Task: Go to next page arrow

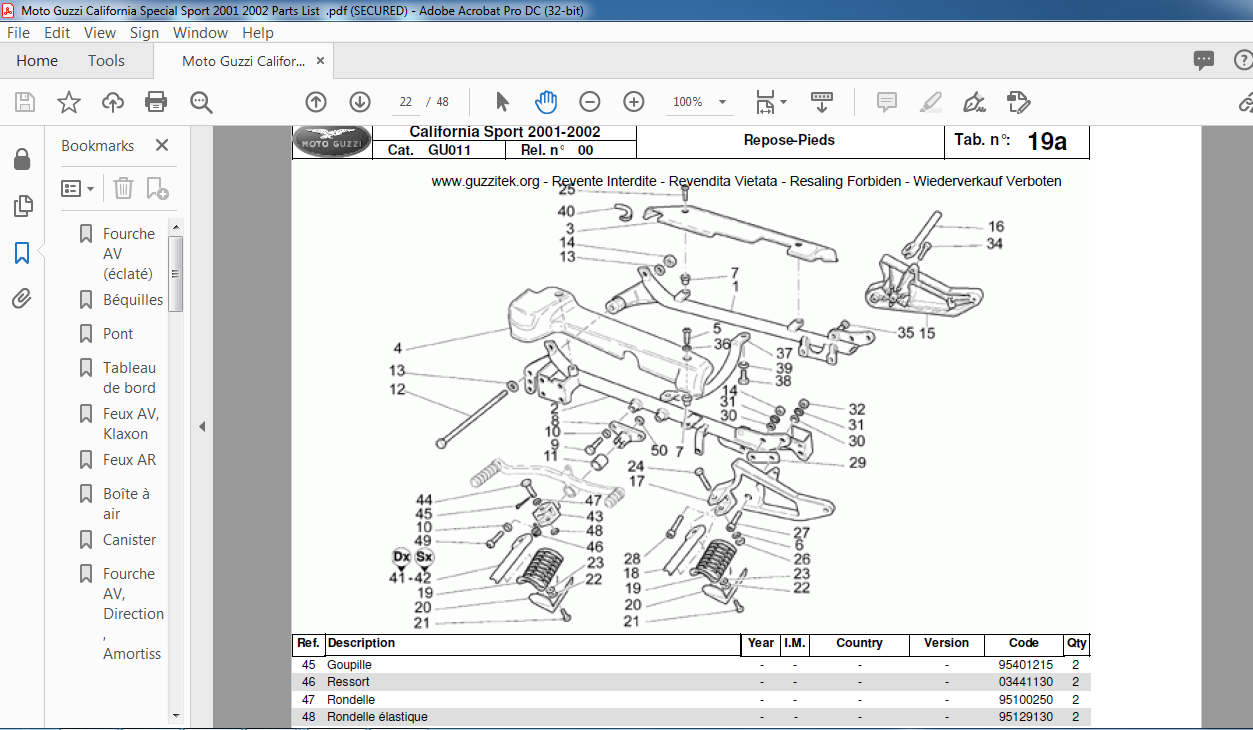Action: [360, 102]
